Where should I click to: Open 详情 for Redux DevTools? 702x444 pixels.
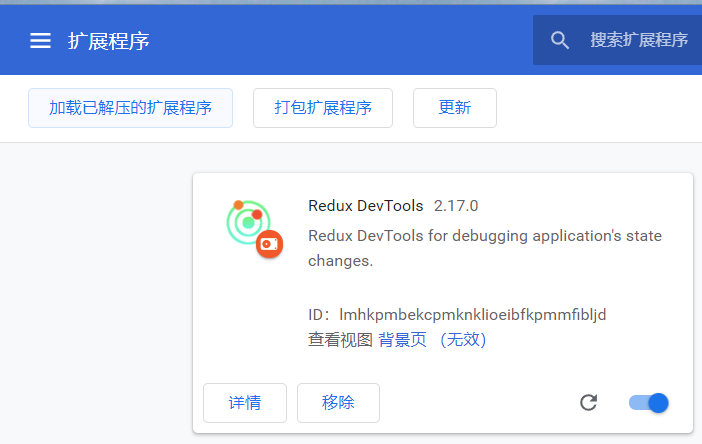click(245, 403)
